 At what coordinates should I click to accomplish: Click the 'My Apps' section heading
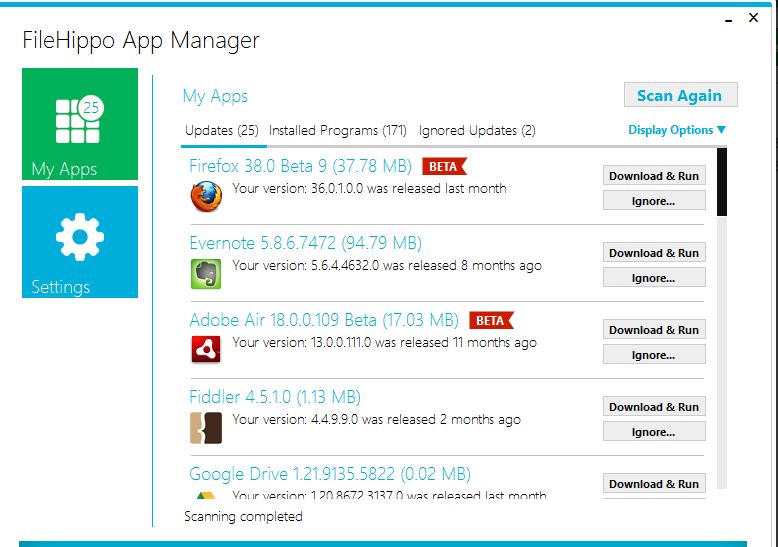[215, 96]
